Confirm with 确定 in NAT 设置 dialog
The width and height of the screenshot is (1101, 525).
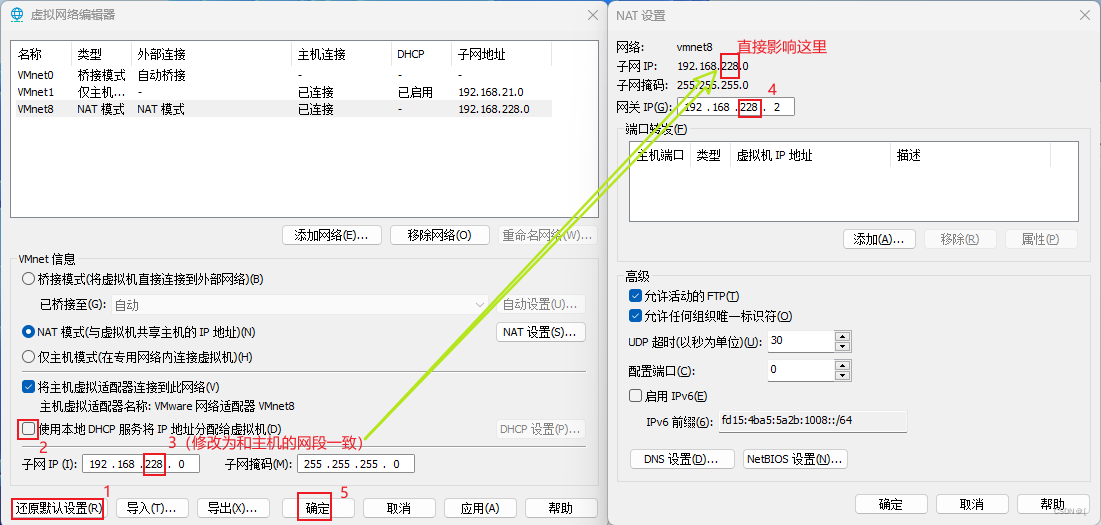[x=891, y=504]
